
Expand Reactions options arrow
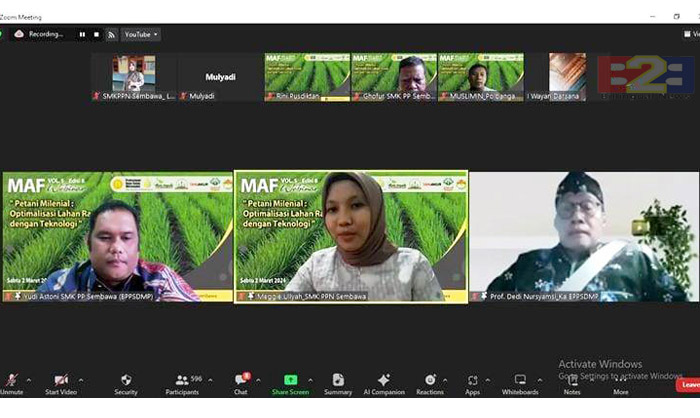click(445, 380)
